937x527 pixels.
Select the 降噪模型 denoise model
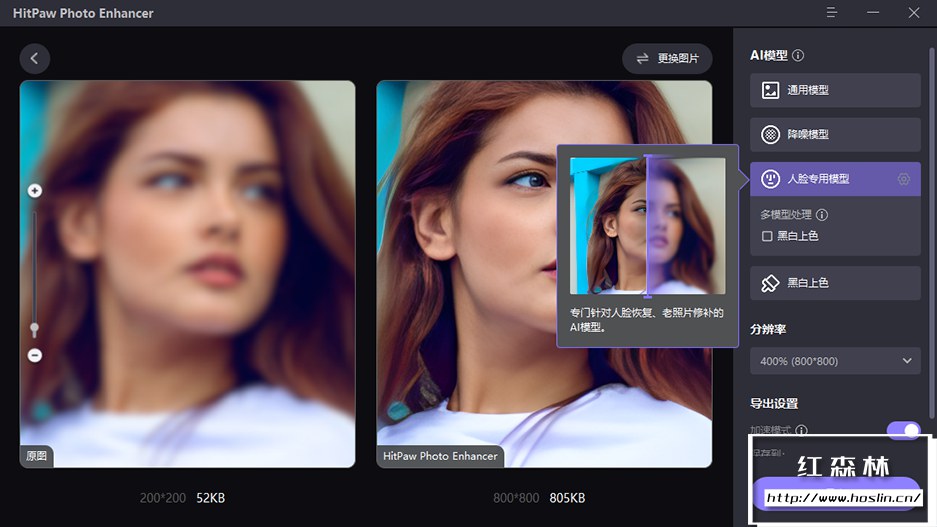(835, 134)
